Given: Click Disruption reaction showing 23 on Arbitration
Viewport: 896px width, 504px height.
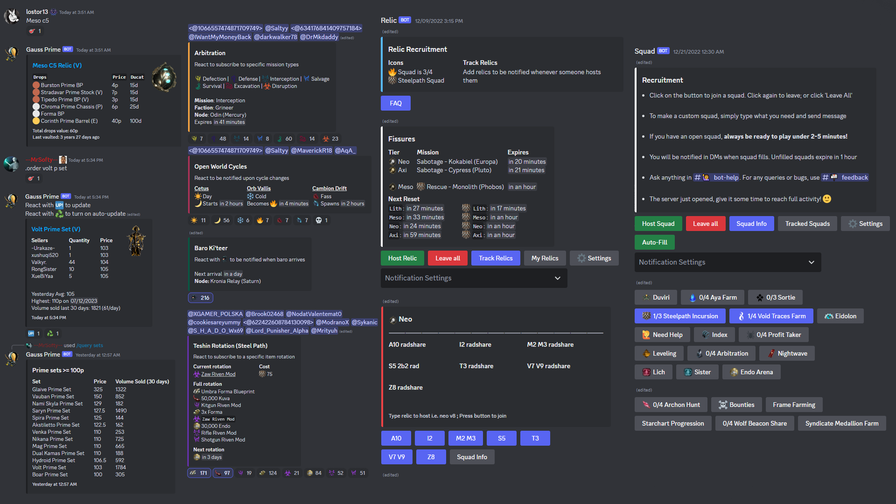Looking at the screenshot, I should click(x=331, y=138).
